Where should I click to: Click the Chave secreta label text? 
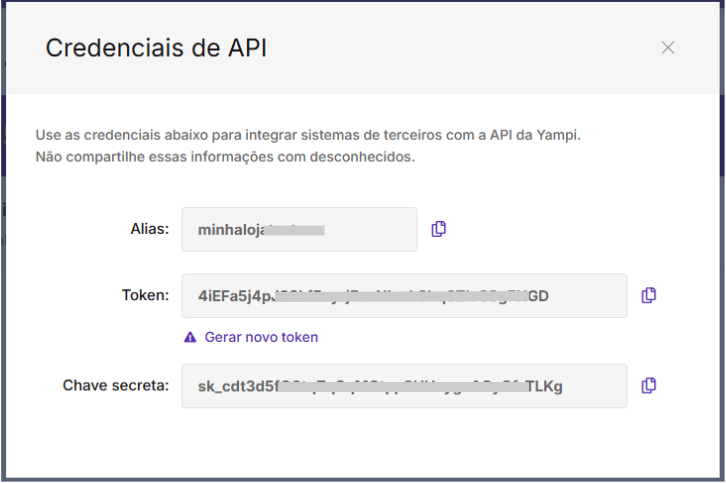coord(116,385)
